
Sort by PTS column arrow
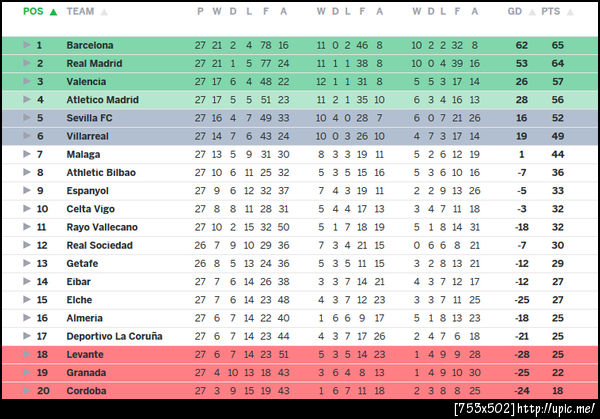(568, 12)
